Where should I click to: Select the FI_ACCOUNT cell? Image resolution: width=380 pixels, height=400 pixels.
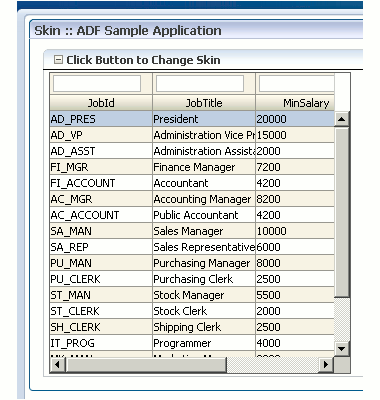click(x=101, y=183)
